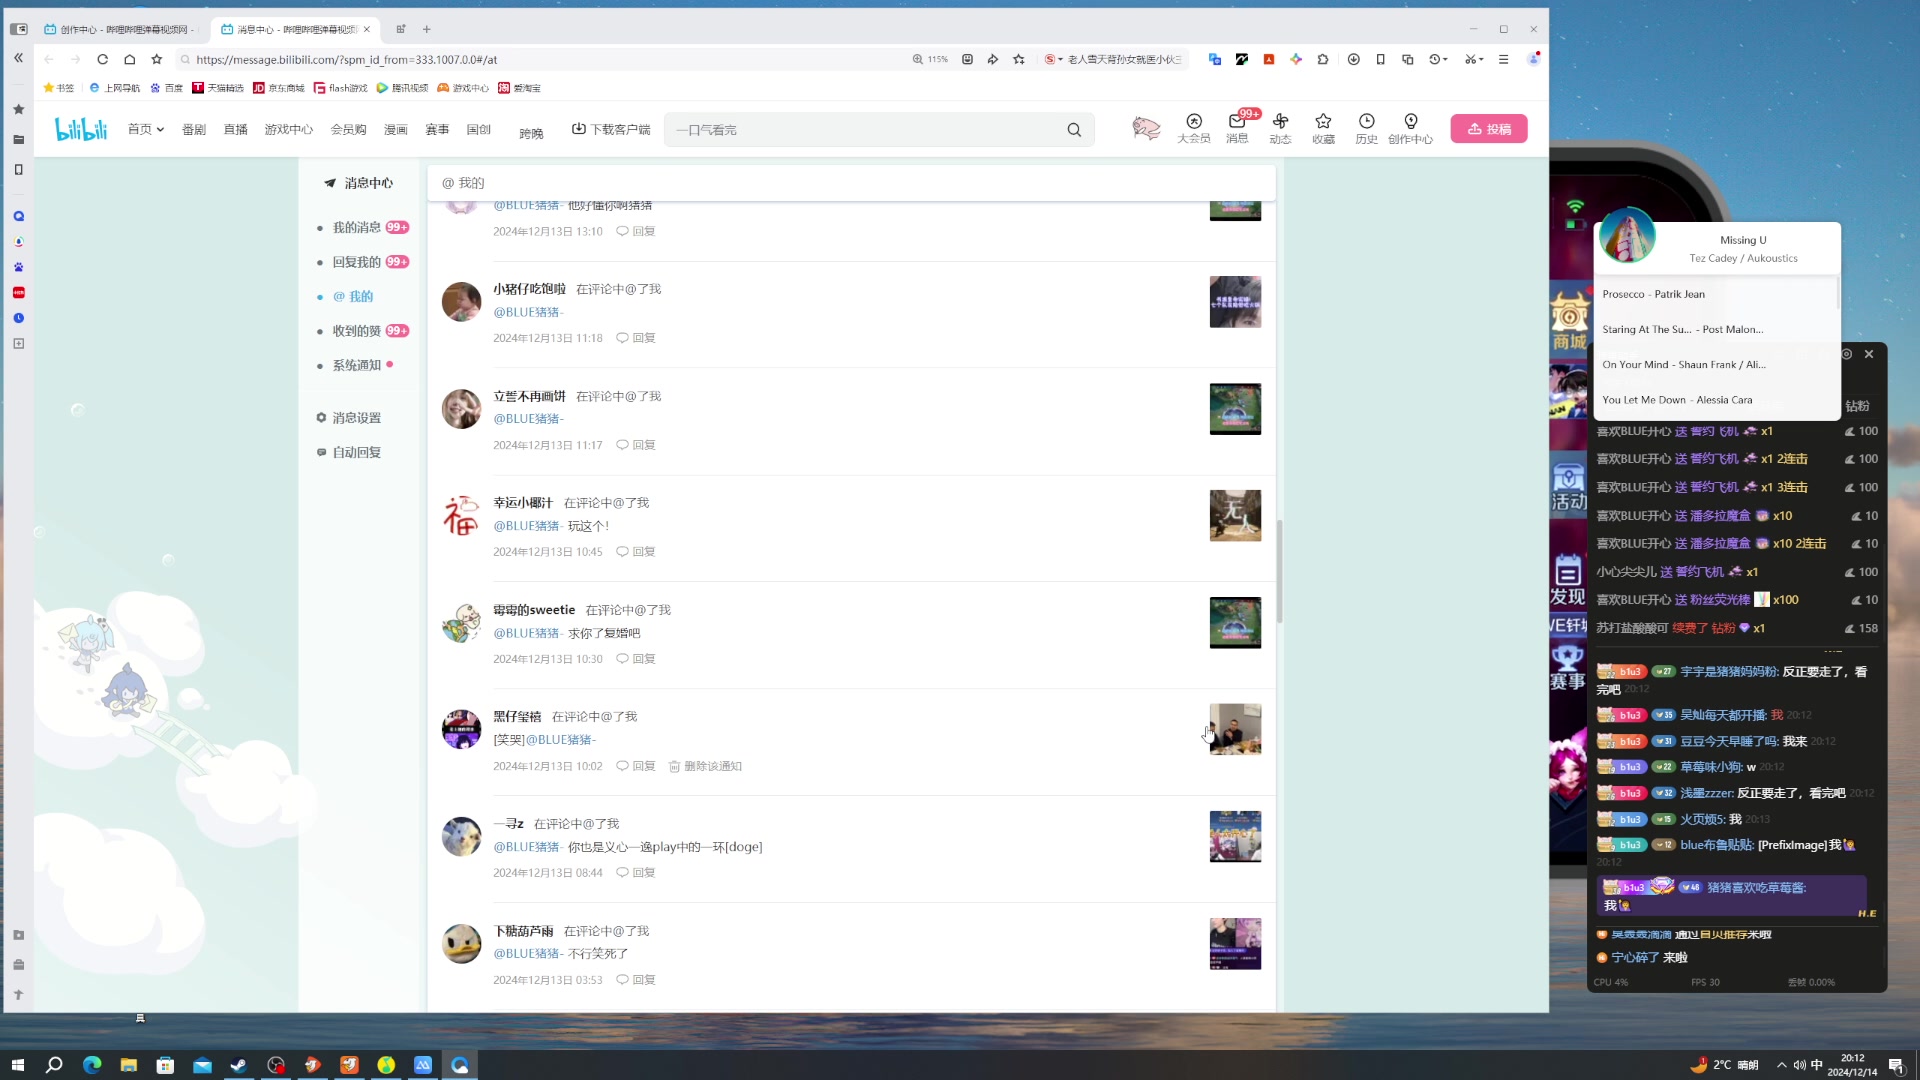
Task: Click the message list vertical scrollbar
Action: pyautogui.click(x=1279, y=571)
